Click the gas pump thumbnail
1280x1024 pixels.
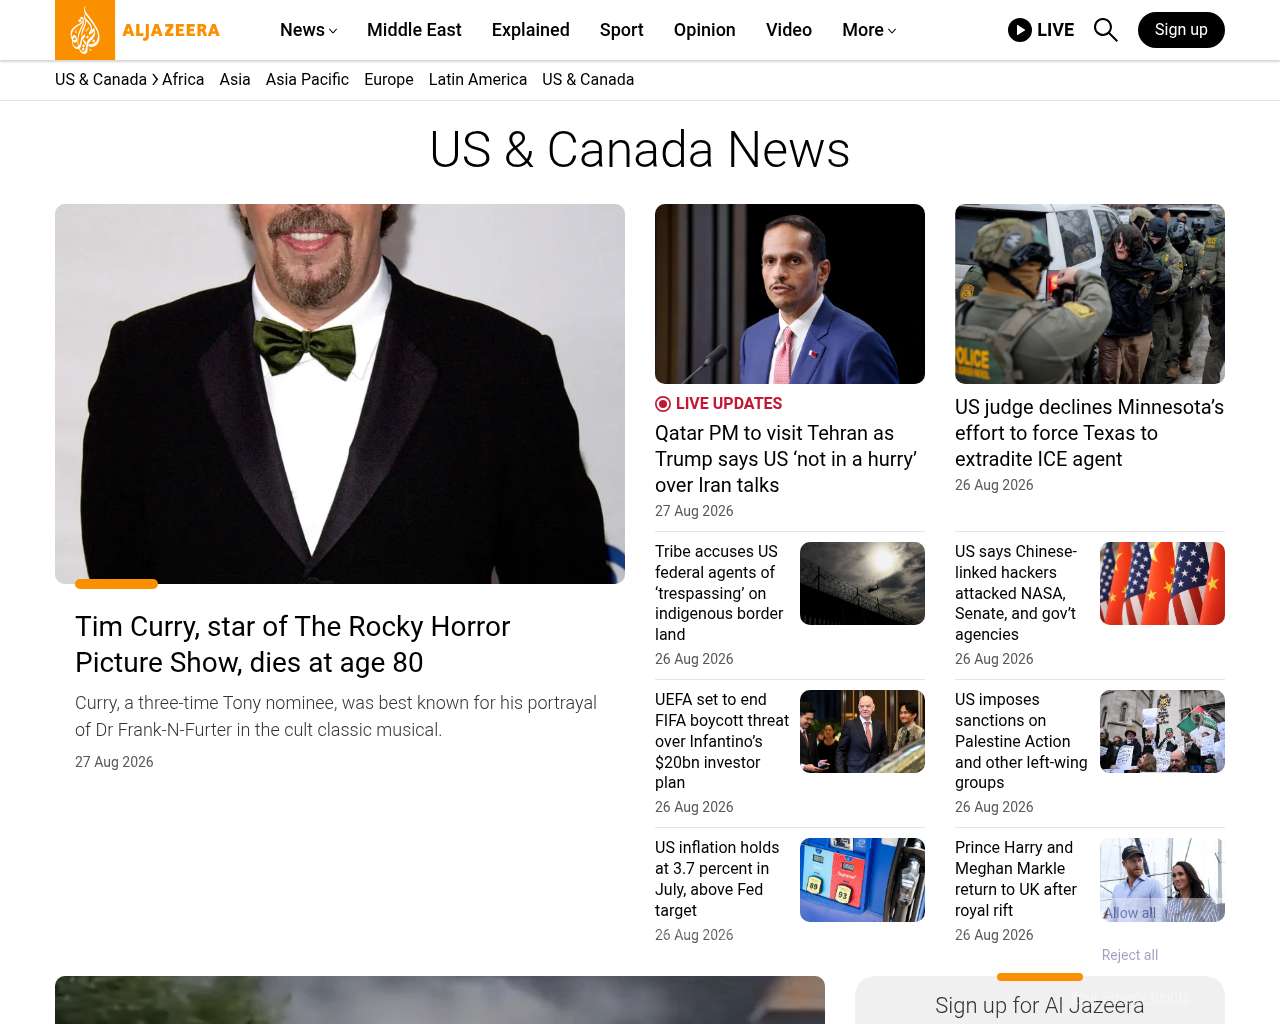pyautogui.click(x=862, y=879)
